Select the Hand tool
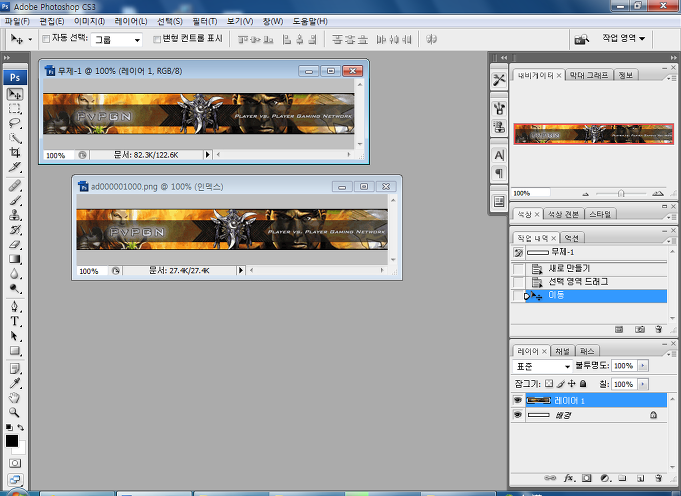Image resolution: width=681 pixels, height=496 pixels. point(15,398)
